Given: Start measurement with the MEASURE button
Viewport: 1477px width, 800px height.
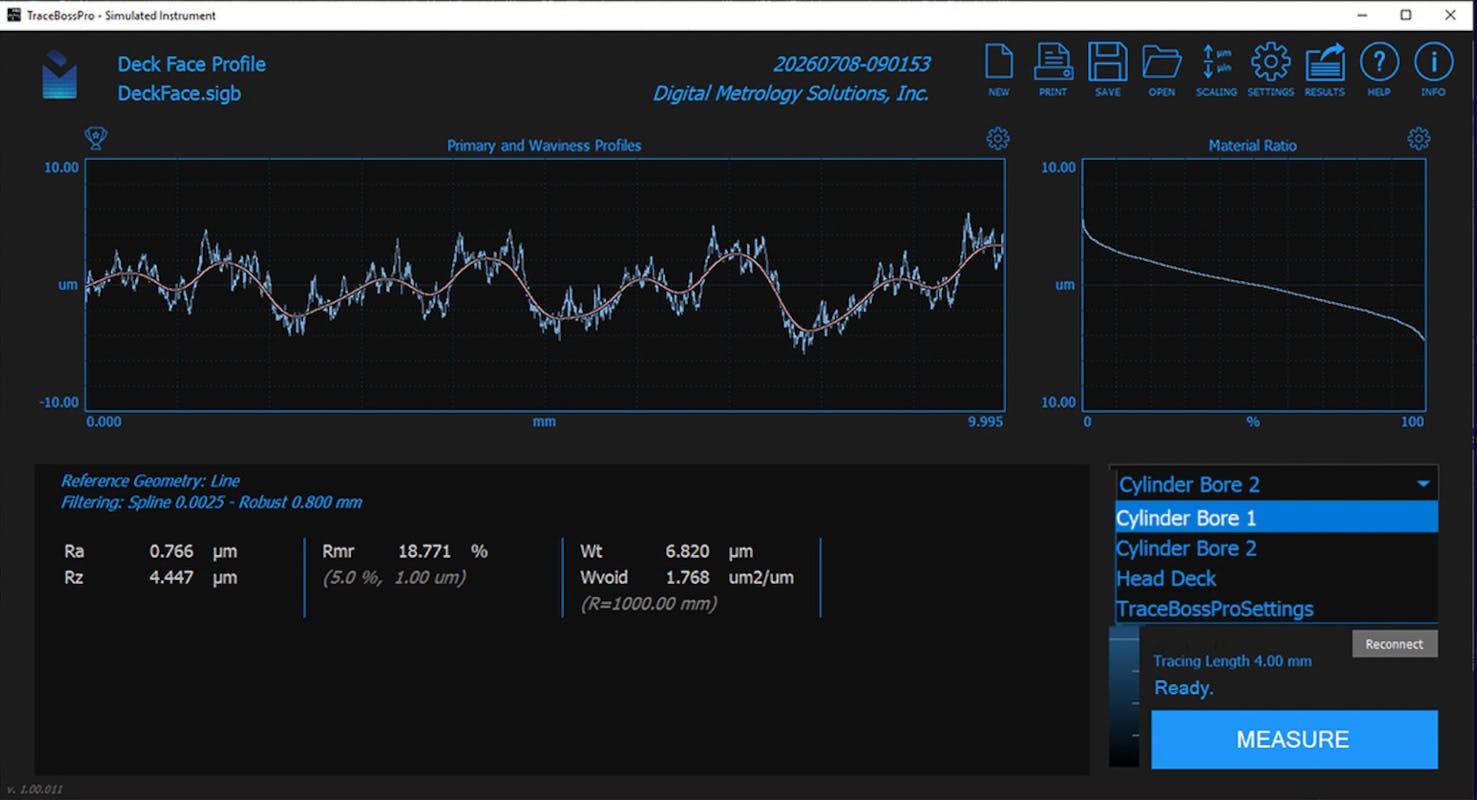Looking at the screenshot, I should click(1294, 740).
